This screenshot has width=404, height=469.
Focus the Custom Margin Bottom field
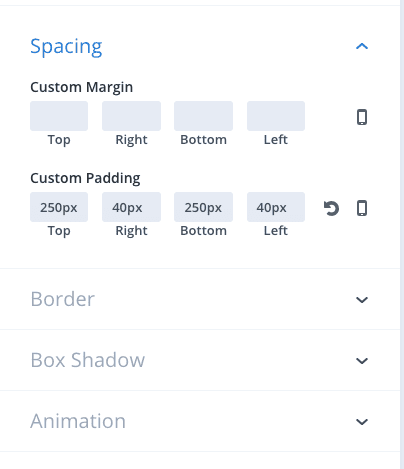[x=203, y=116]
